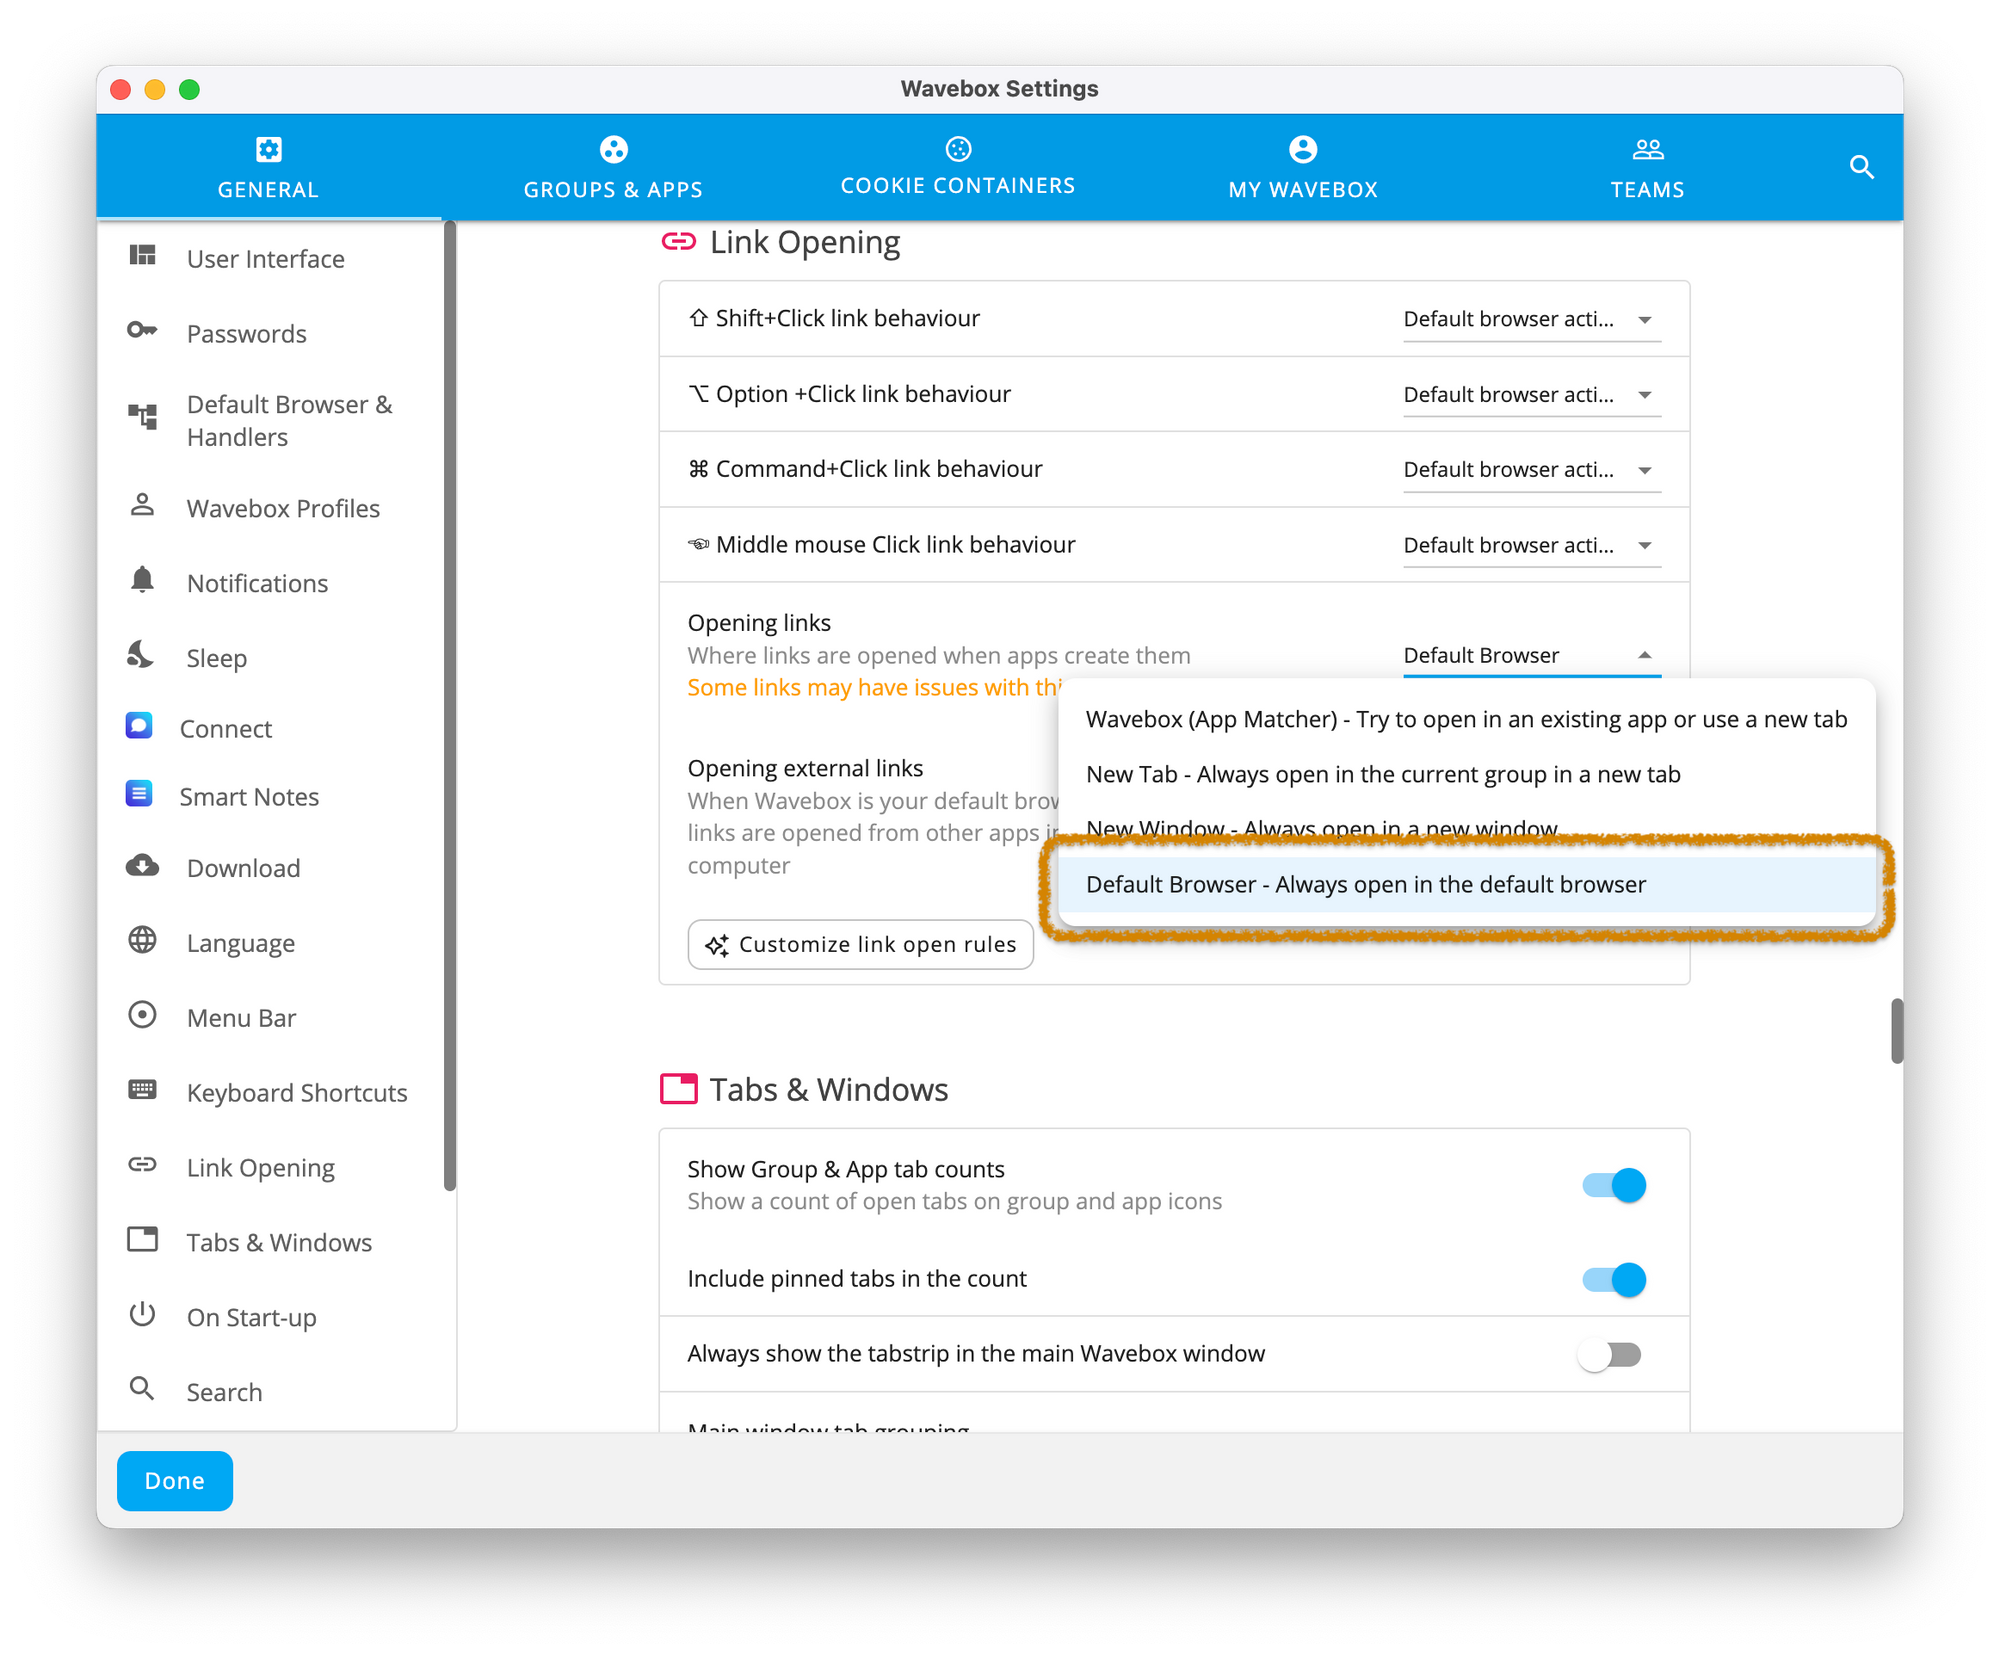Open Shift+Click link behaviour dropdown
2000x1656 pixels.
coord(1531,319)
